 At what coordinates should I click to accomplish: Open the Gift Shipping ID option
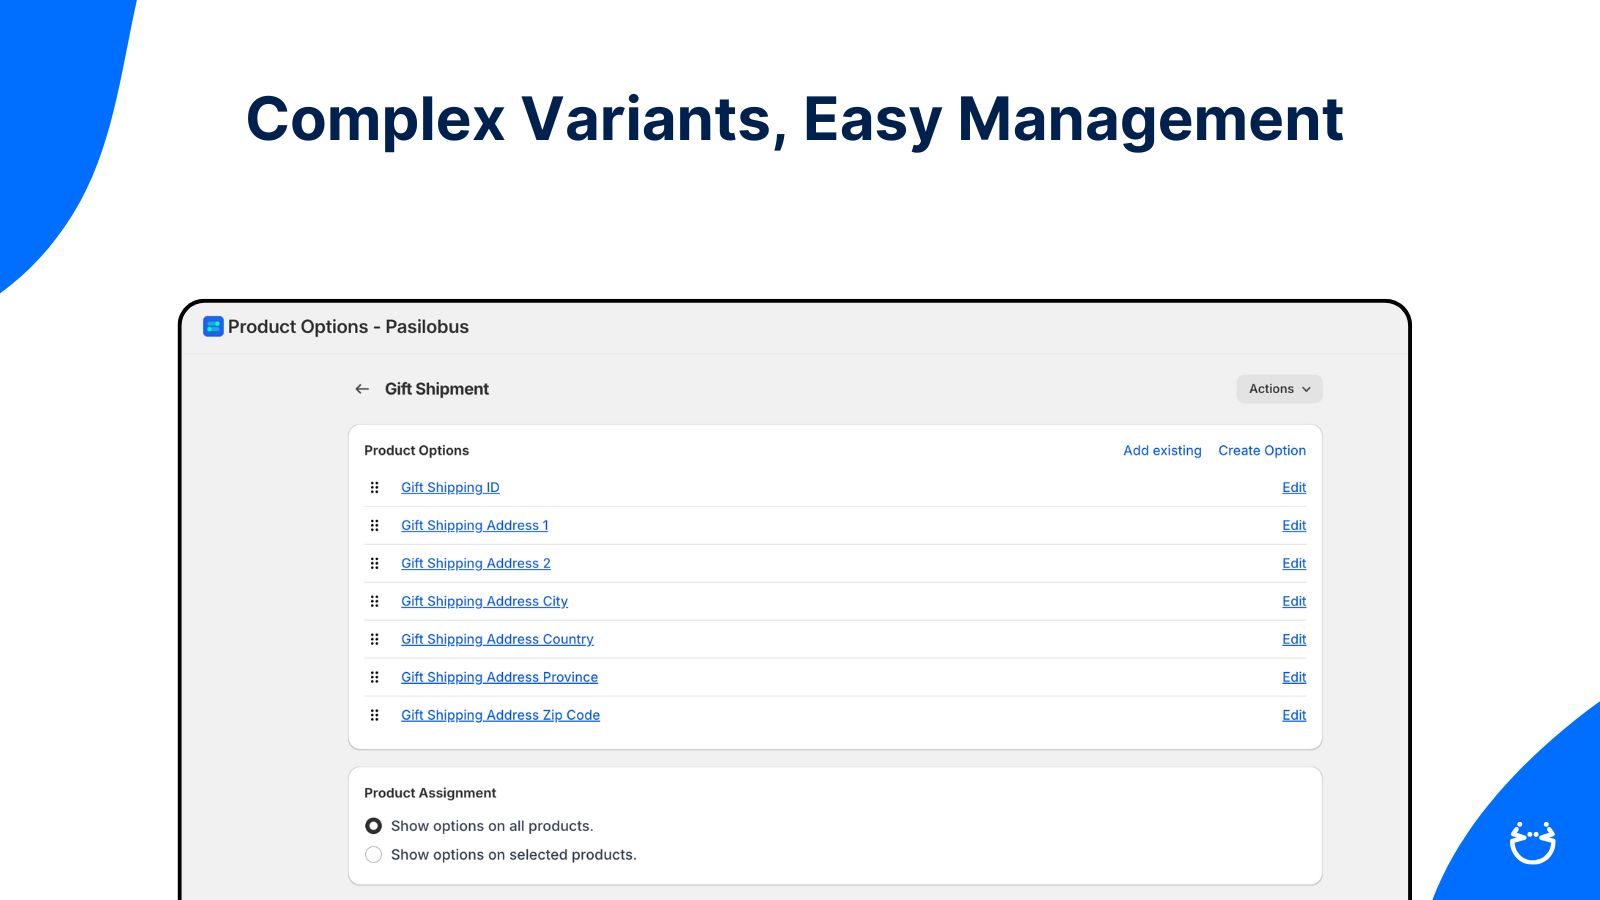(450, 487)
